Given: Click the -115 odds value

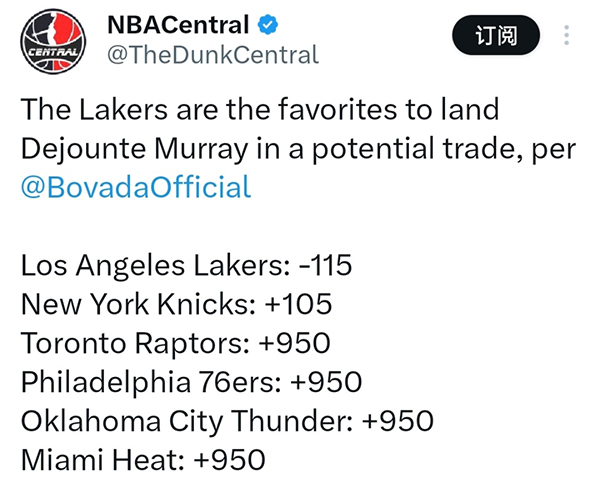Looking at the screenshot, I should [326, 265].
